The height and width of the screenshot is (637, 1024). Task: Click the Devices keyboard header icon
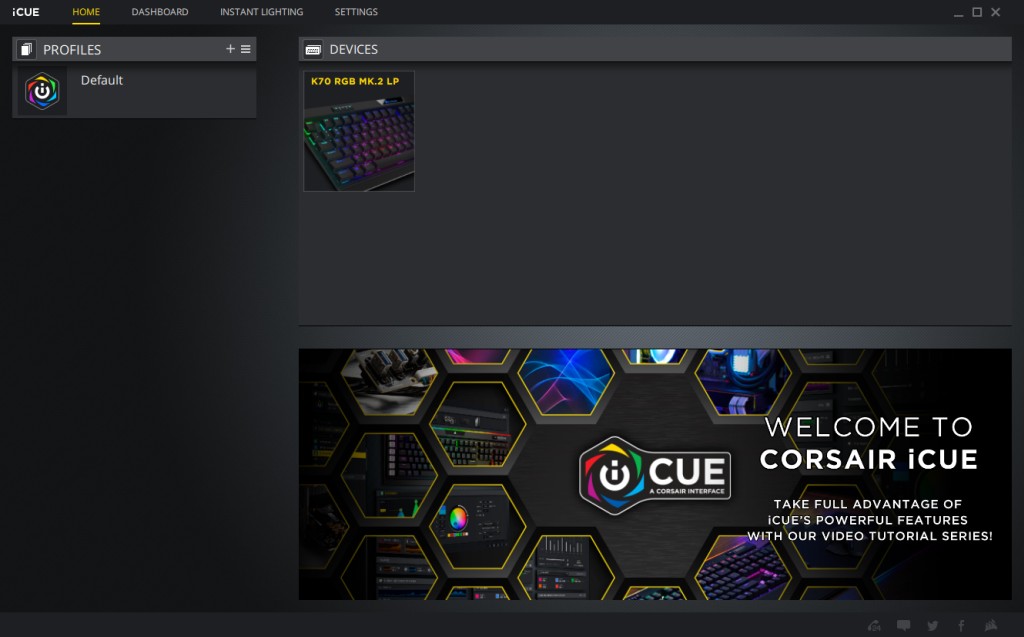point(313,50)
